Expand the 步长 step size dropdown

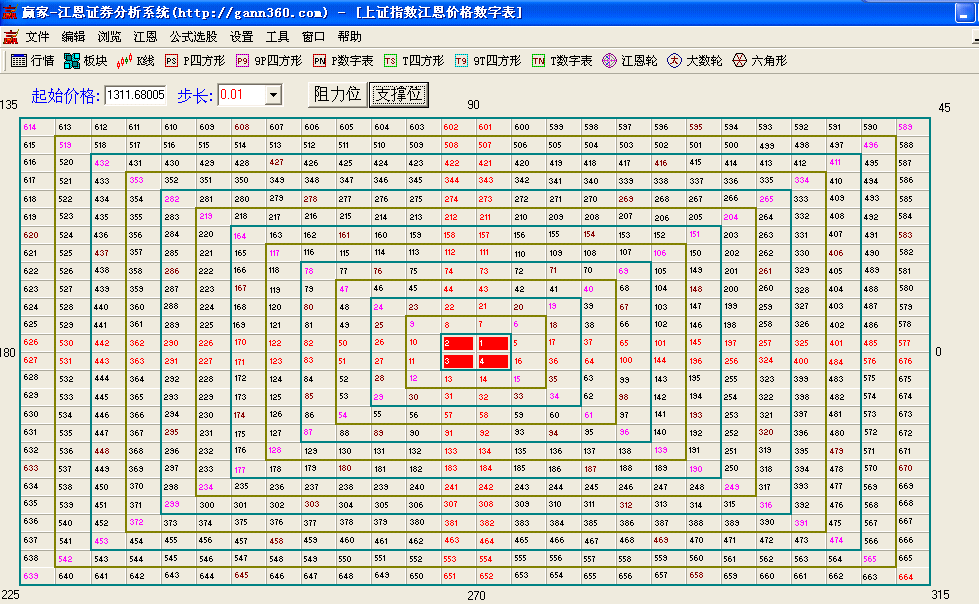point(273,95)
